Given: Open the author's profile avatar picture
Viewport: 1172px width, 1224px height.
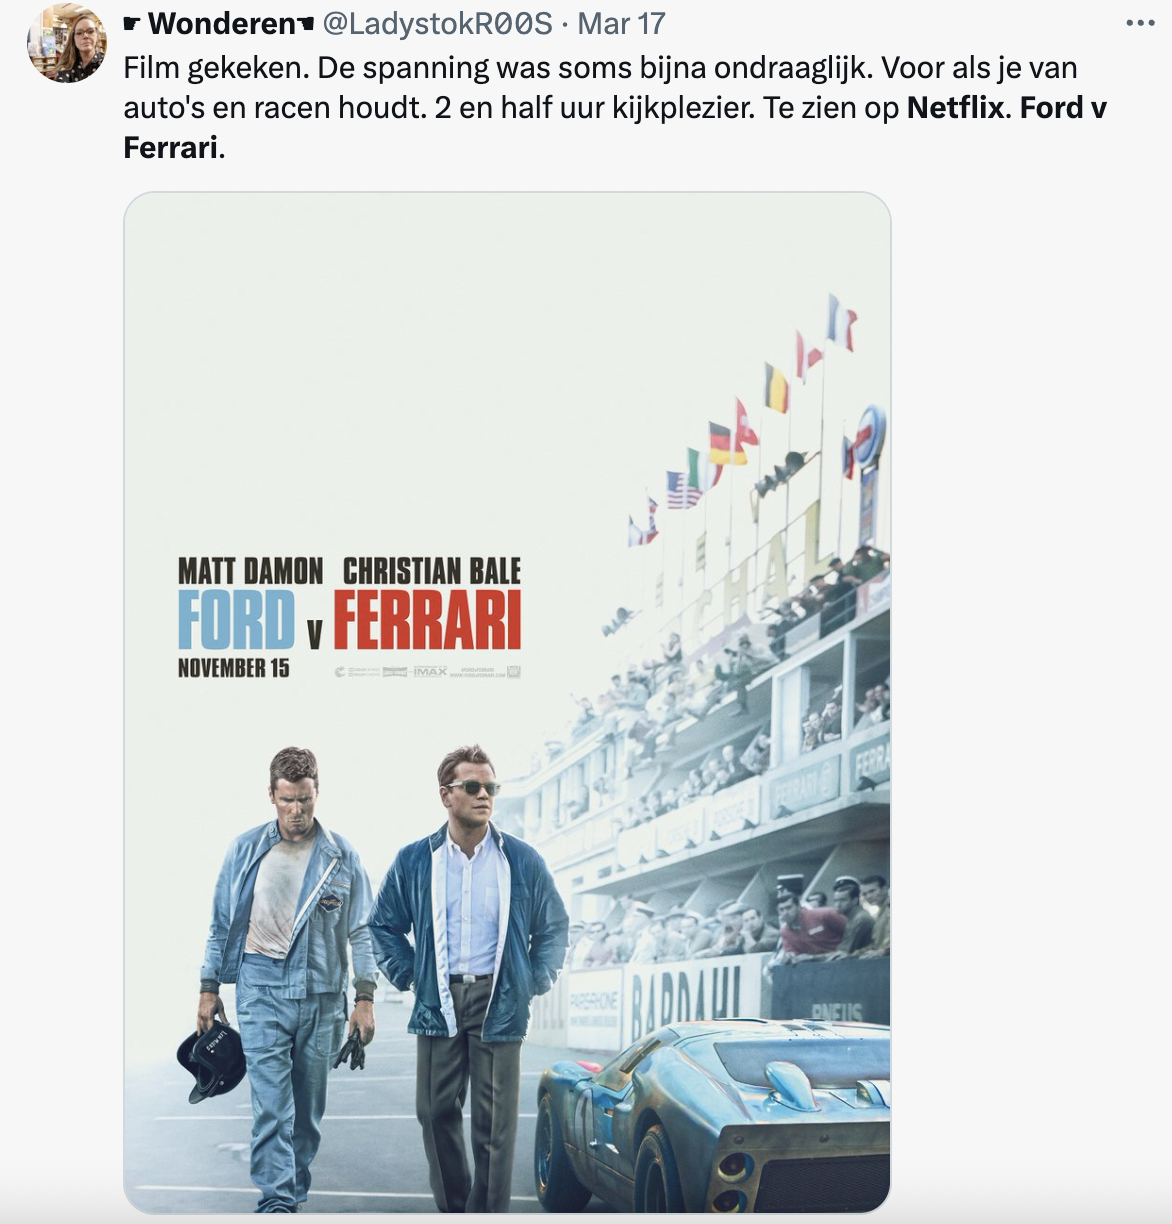Looking at the screenshot, I should tap(67, 43).
